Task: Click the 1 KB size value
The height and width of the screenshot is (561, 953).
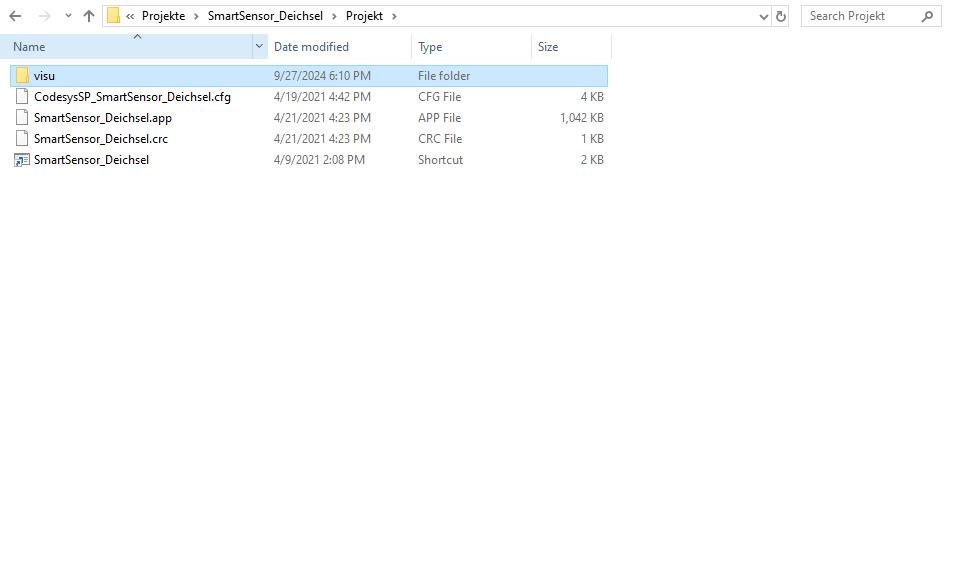Action: click(592, 139)
